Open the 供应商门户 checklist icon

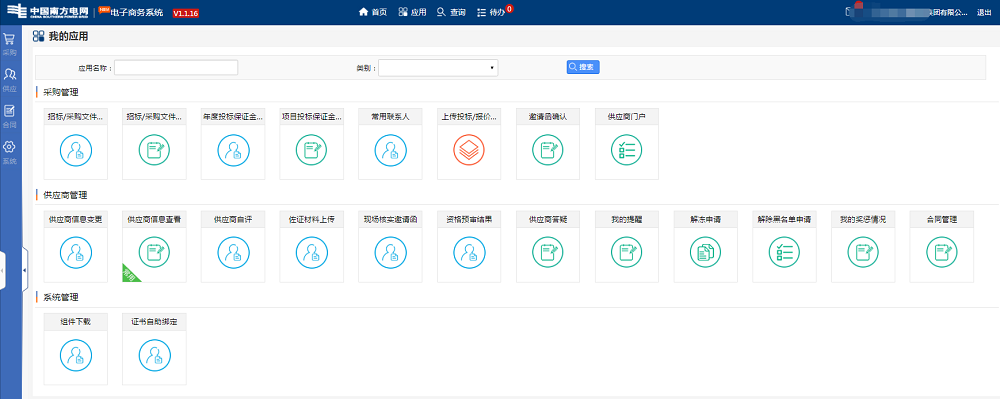click(627, 150)
